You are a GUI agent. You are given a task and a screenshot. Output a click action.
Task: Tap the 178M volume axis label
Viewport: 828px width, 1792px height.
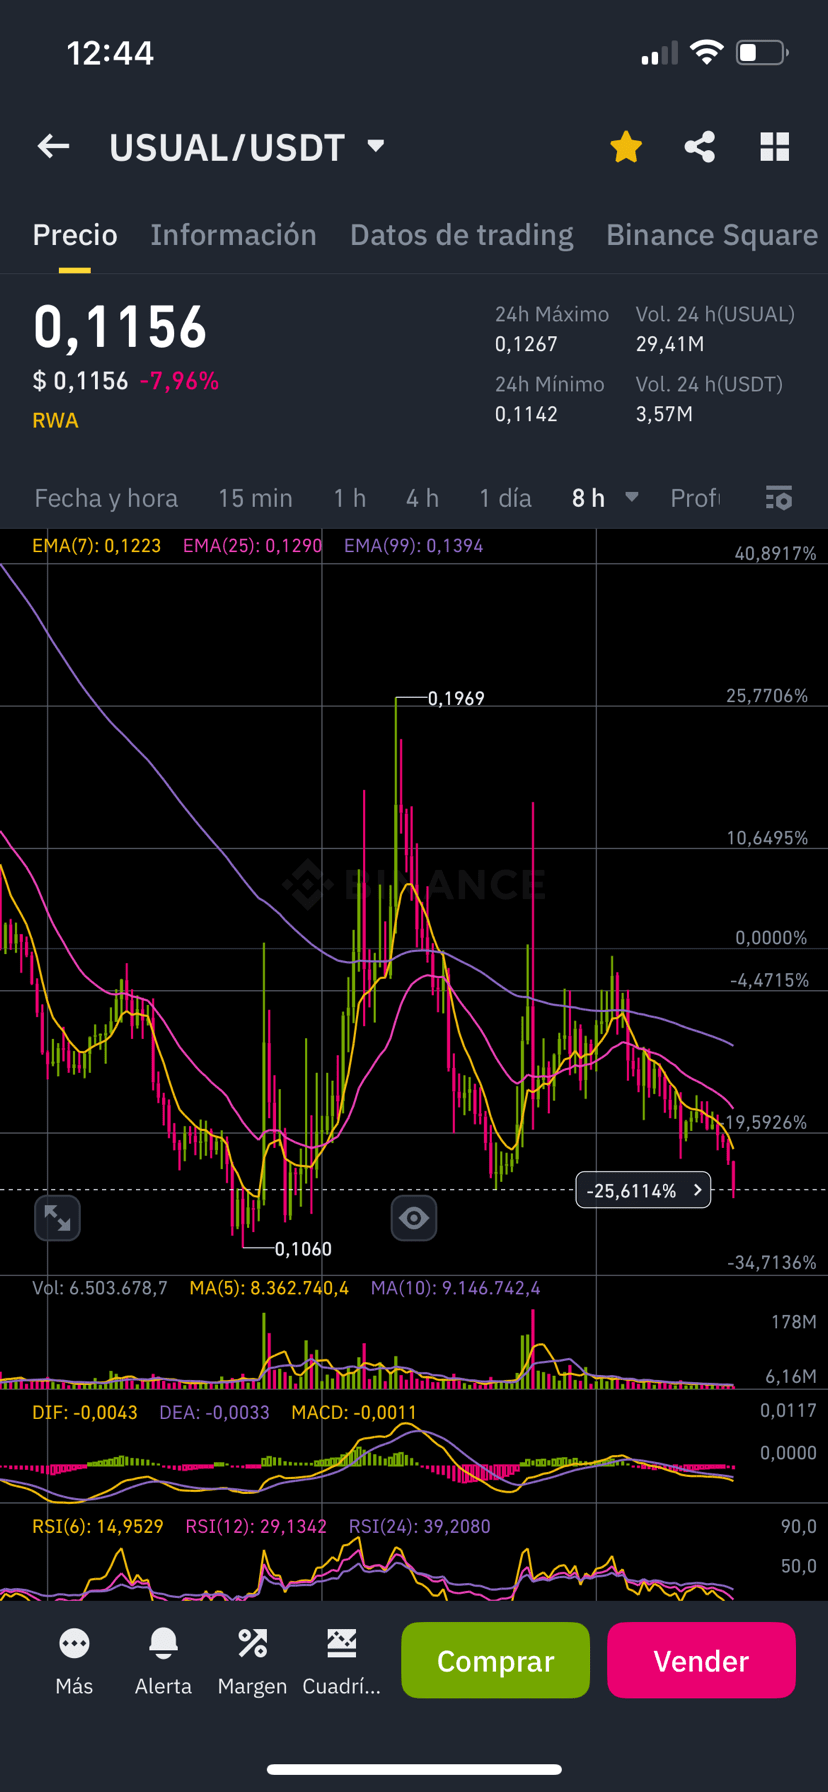(794, 1322)
